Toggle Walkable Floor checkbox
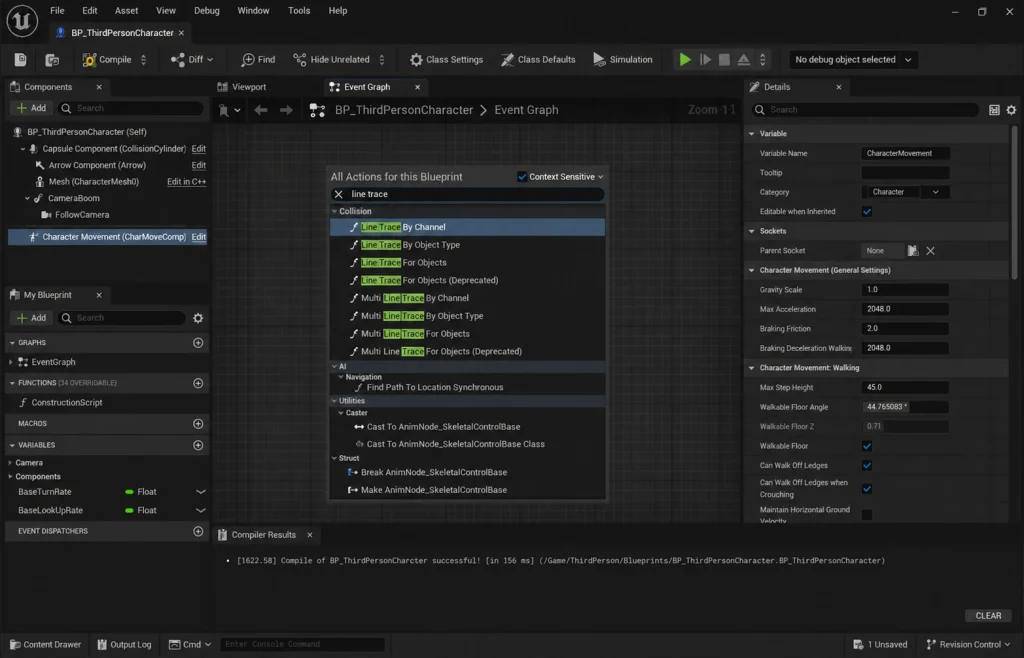1024x658 pixels. click(867, 446)
